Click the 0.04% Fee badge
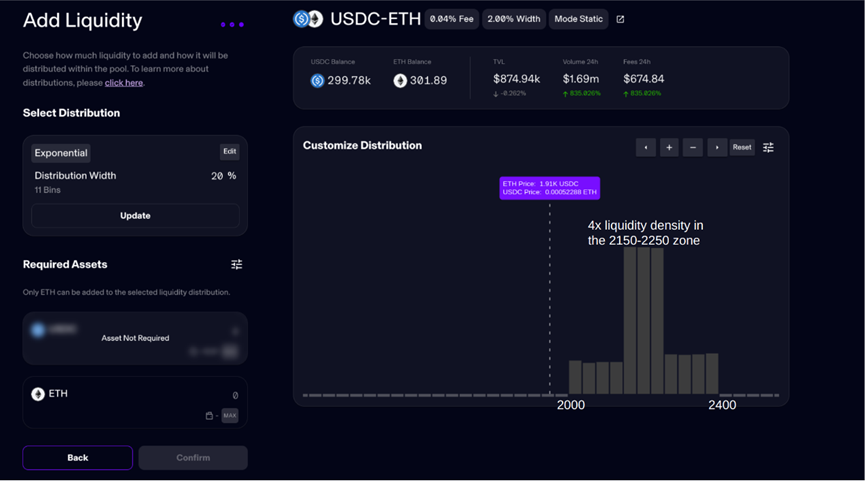This screenshot has width=865, height=481. click(451, 19)
